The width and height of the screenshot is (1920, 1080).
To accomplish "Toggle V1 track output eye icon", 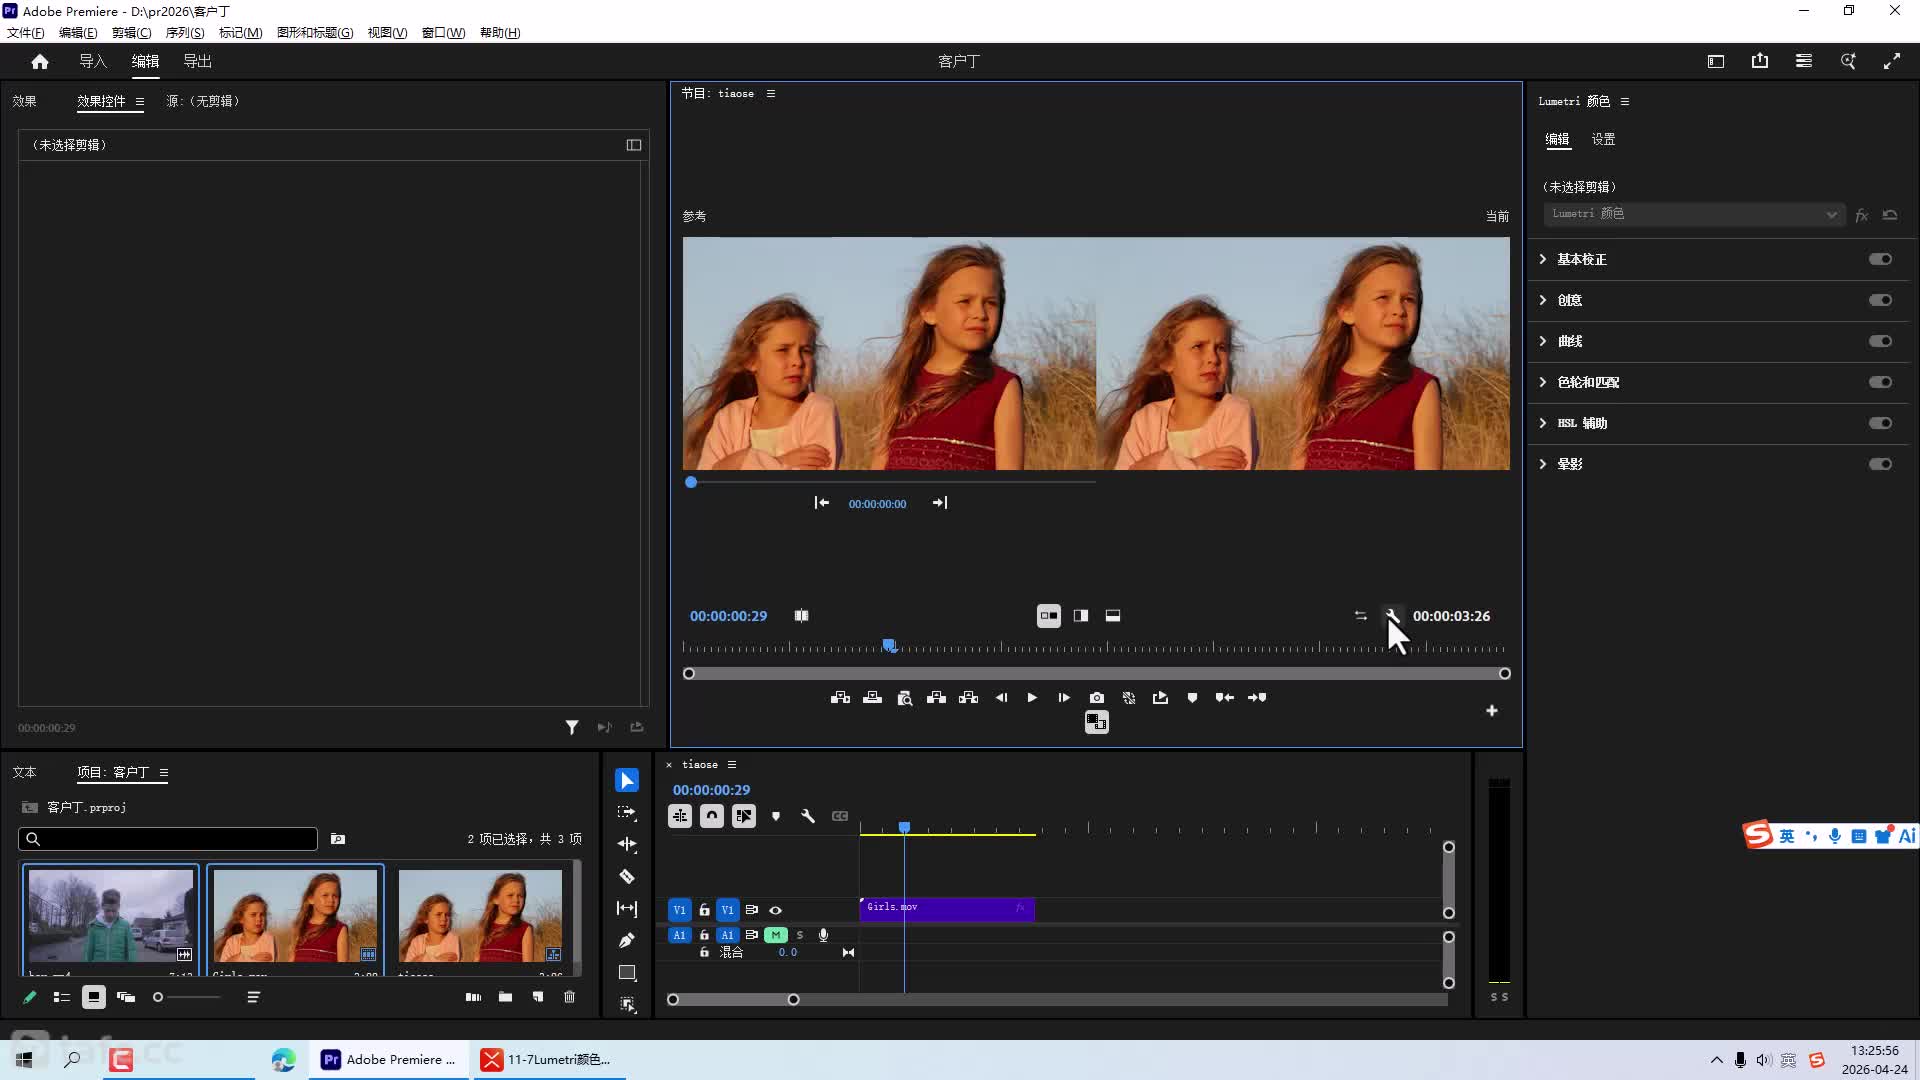I will pos(775,910).
